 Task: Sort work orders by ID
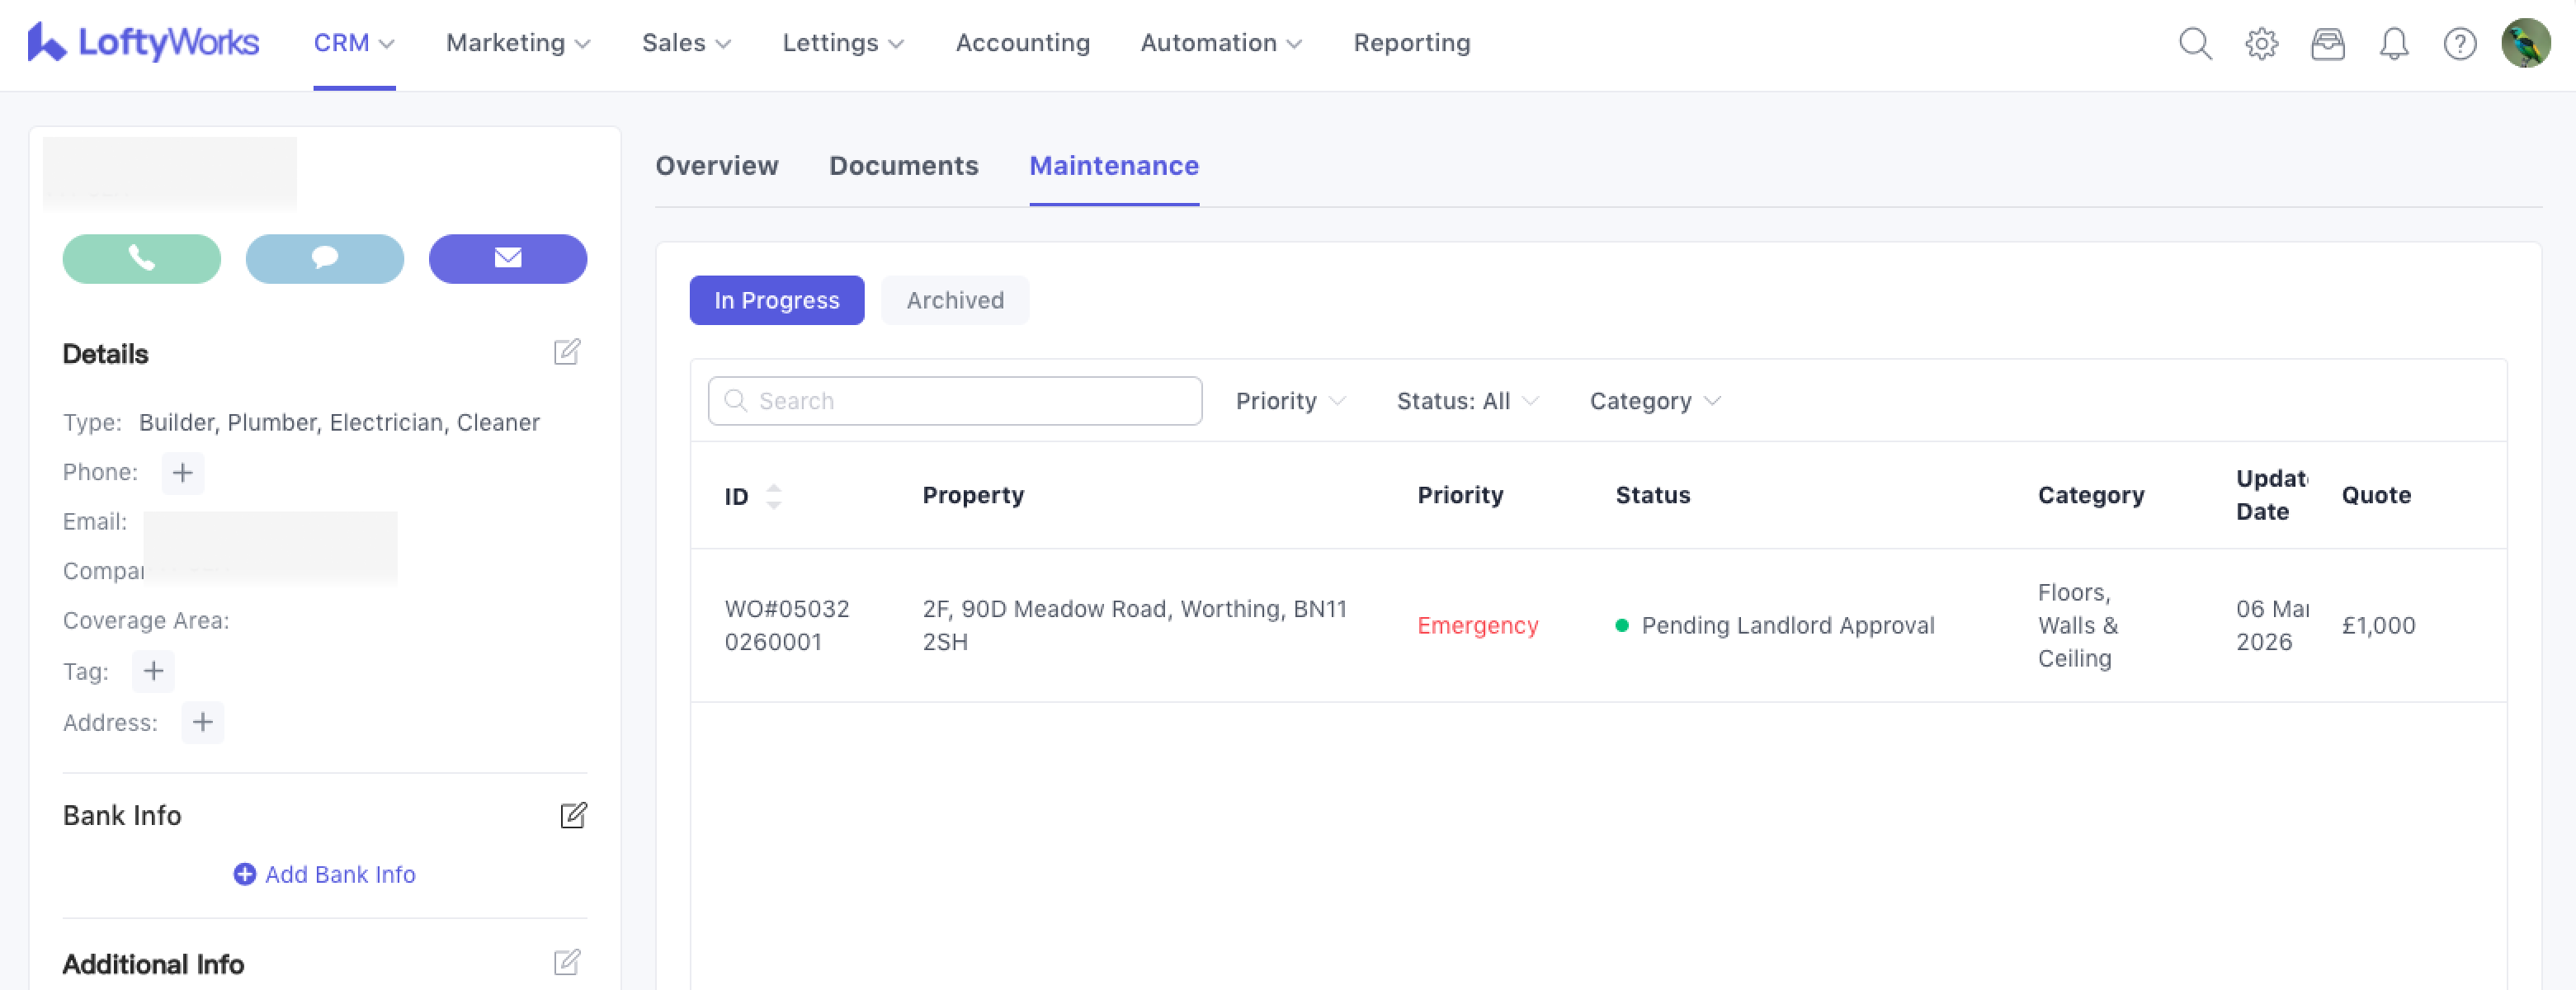(773, 496)
